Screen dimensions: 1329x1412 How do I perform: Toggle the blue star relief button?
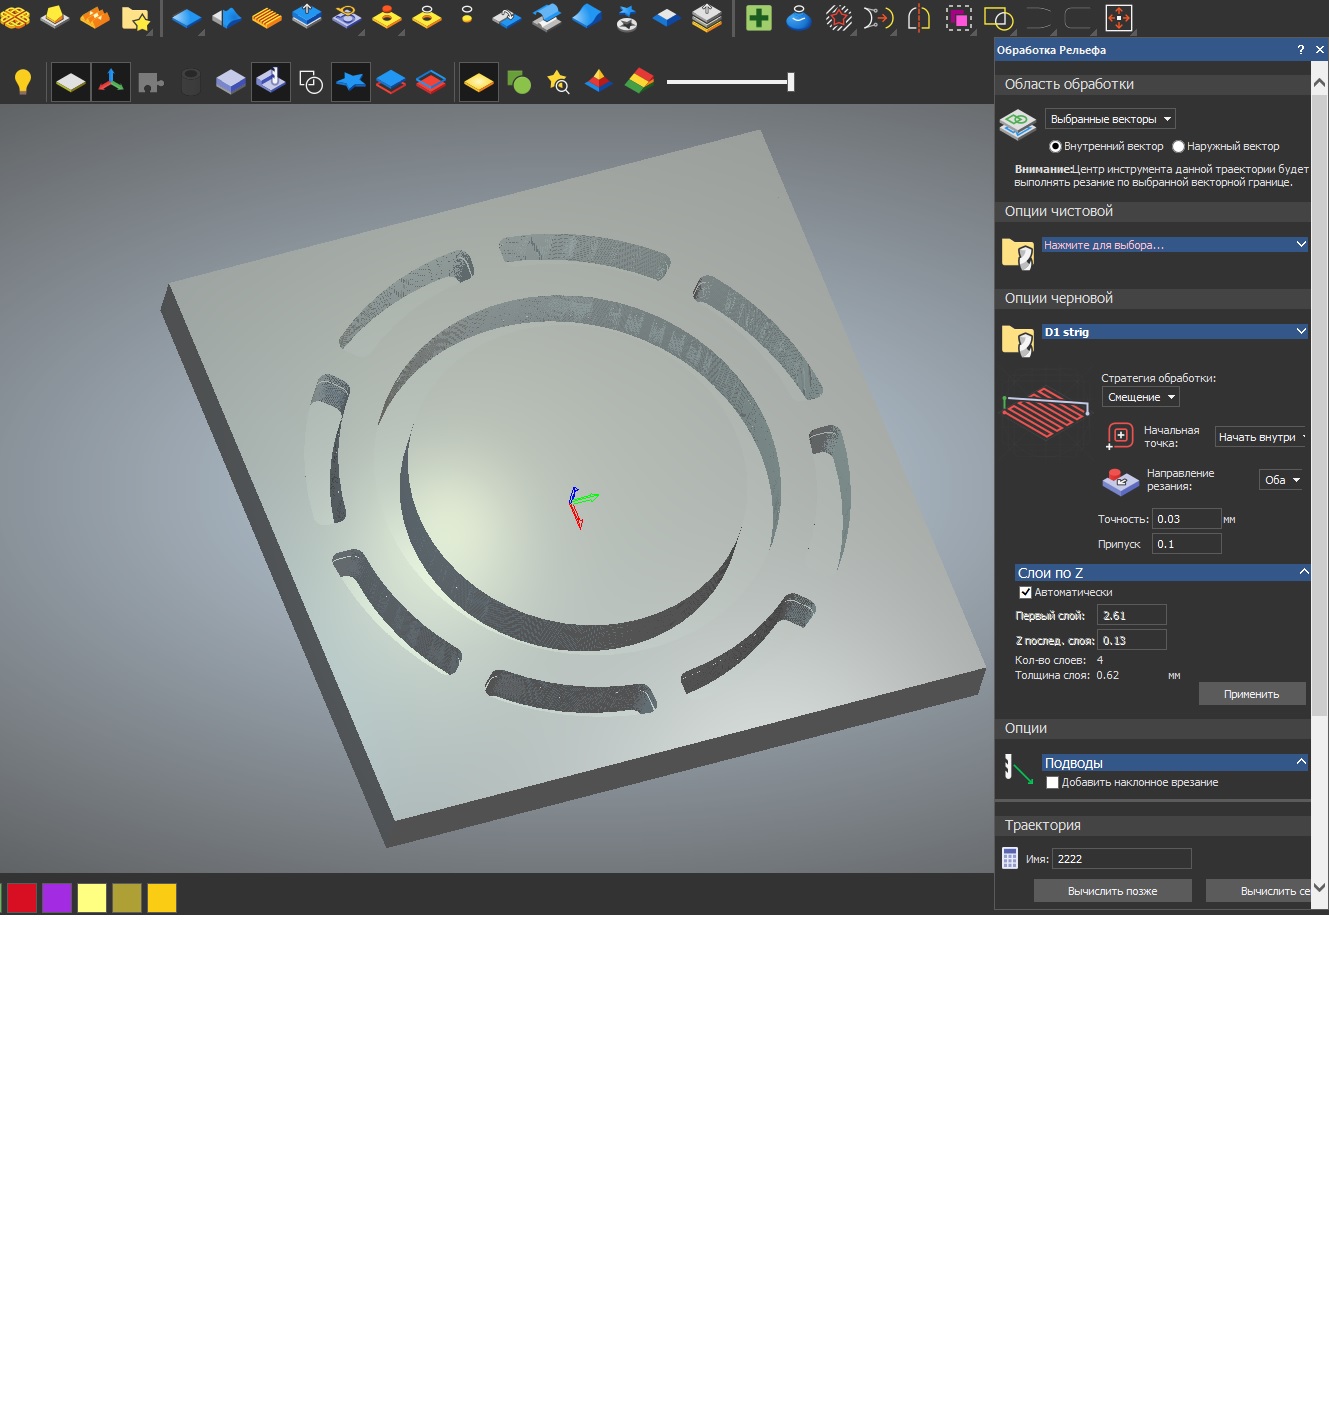pyautogui.click(x=351, y=82)
